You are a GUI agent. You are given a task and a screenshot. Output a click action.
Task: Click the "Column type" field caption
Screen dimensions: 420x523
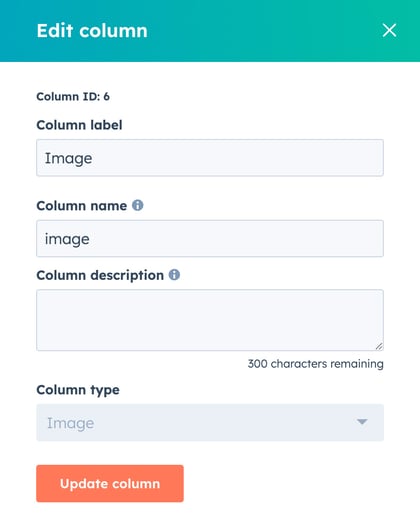78,390
